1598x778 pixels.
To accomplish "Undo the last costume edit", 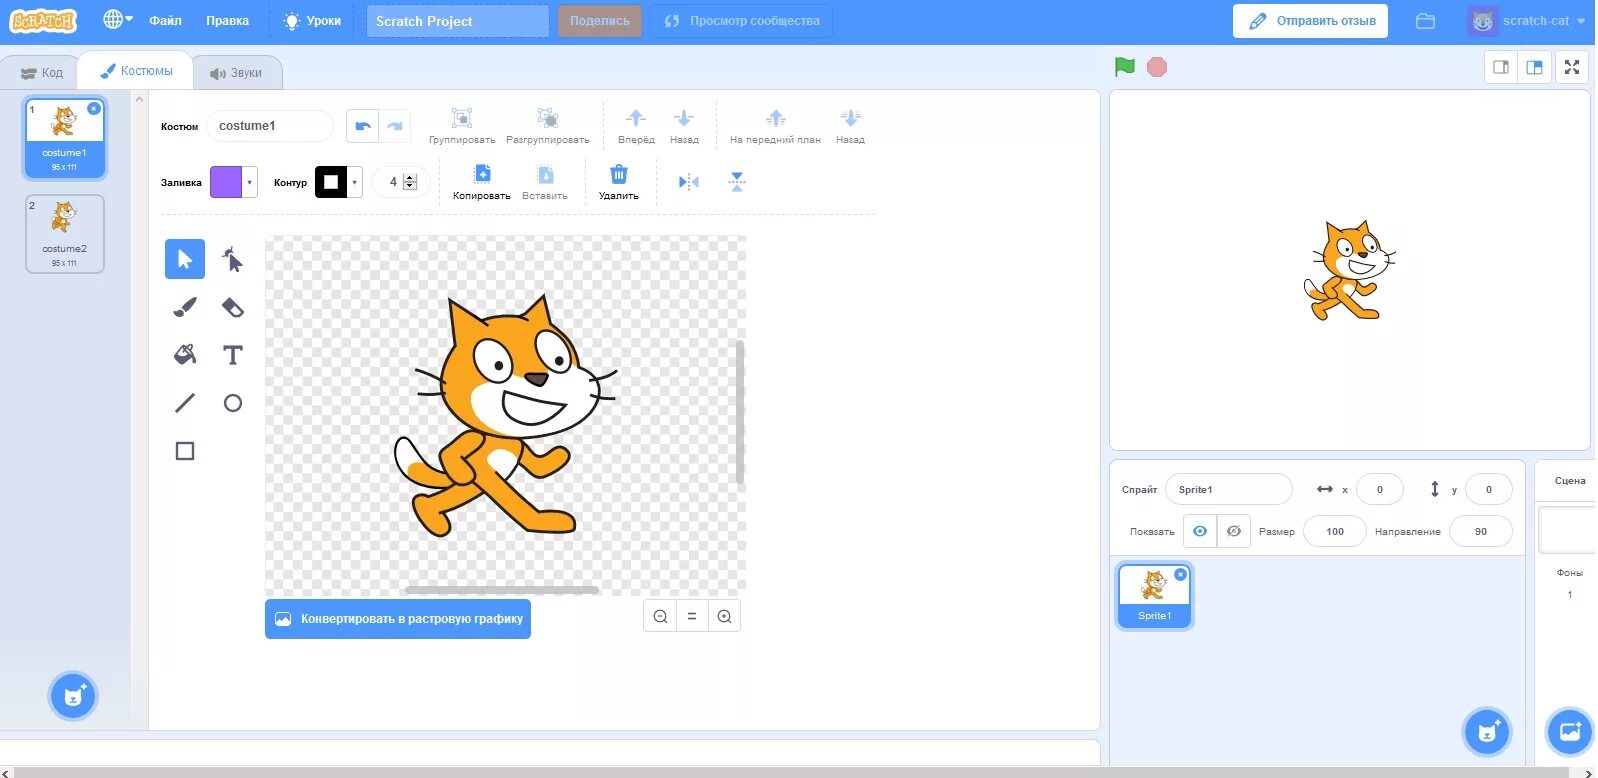I will [x=363, y=126].
